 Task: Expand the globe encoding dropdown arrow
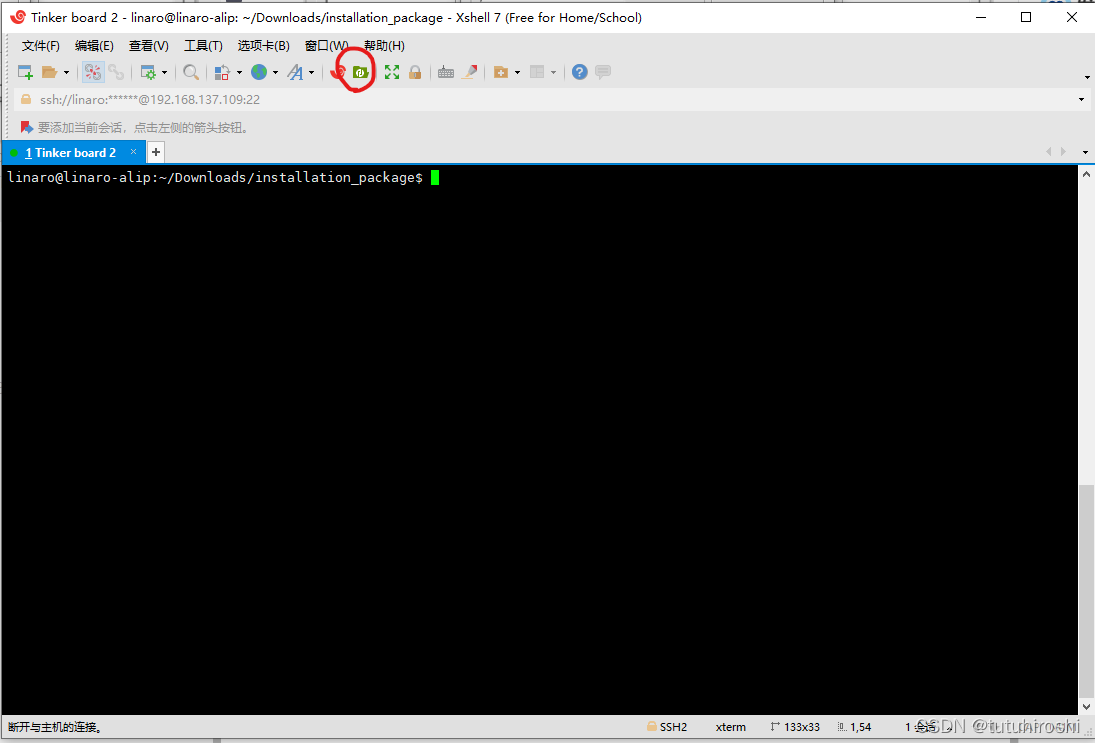[275, 72]
